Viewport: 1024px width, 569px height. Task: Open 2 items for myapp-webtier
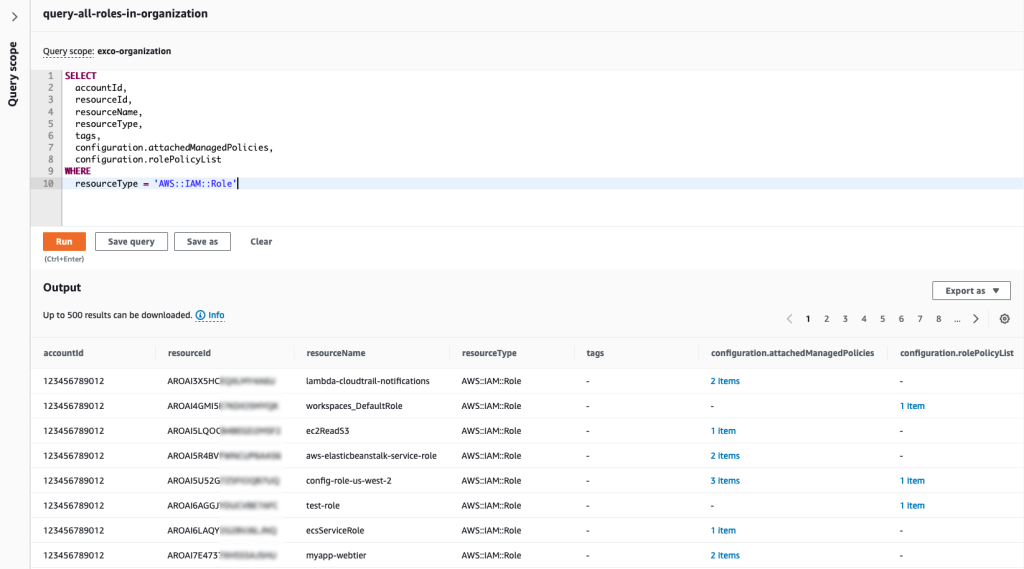pos(725,555)
